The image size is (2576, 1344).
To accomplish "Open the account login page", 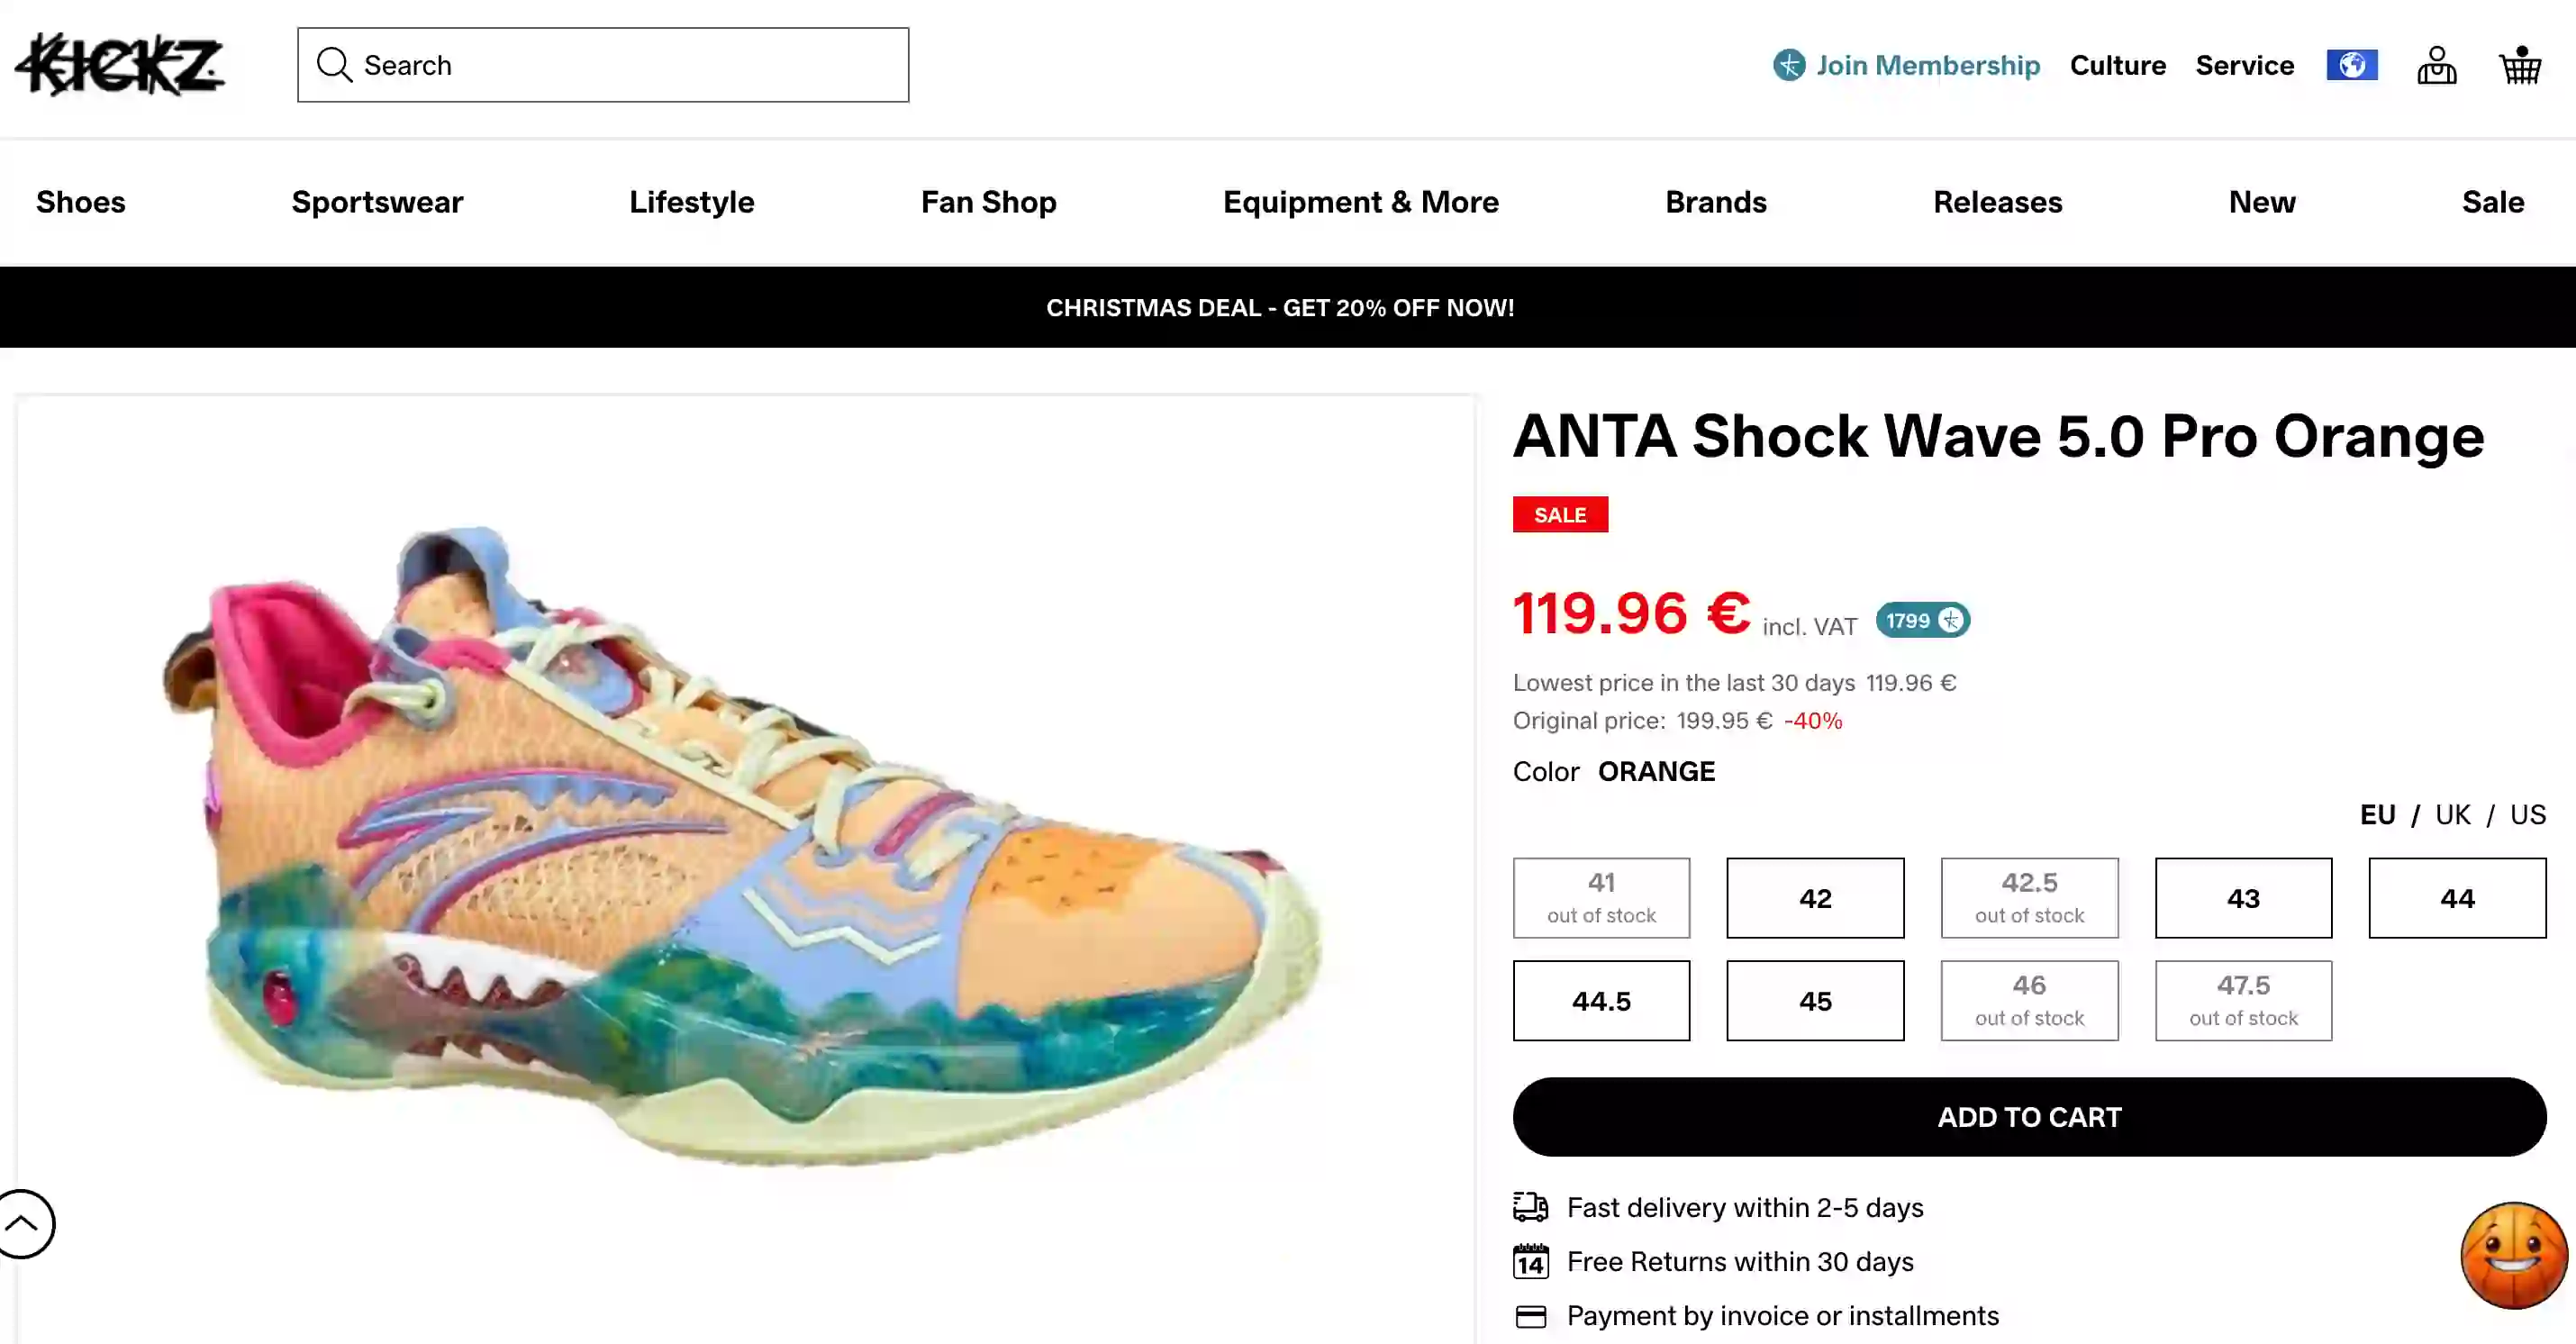I will coord(2437,65).
